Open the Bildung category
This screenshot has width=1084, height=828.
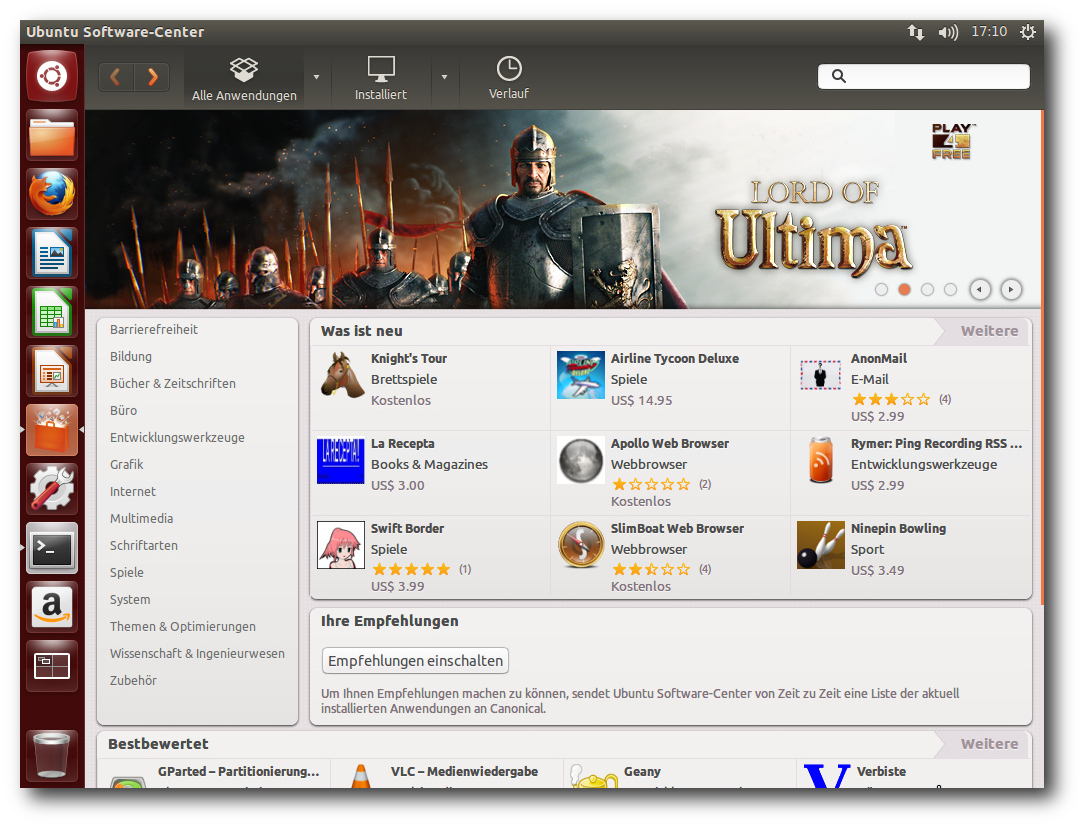tap(131, 357)
